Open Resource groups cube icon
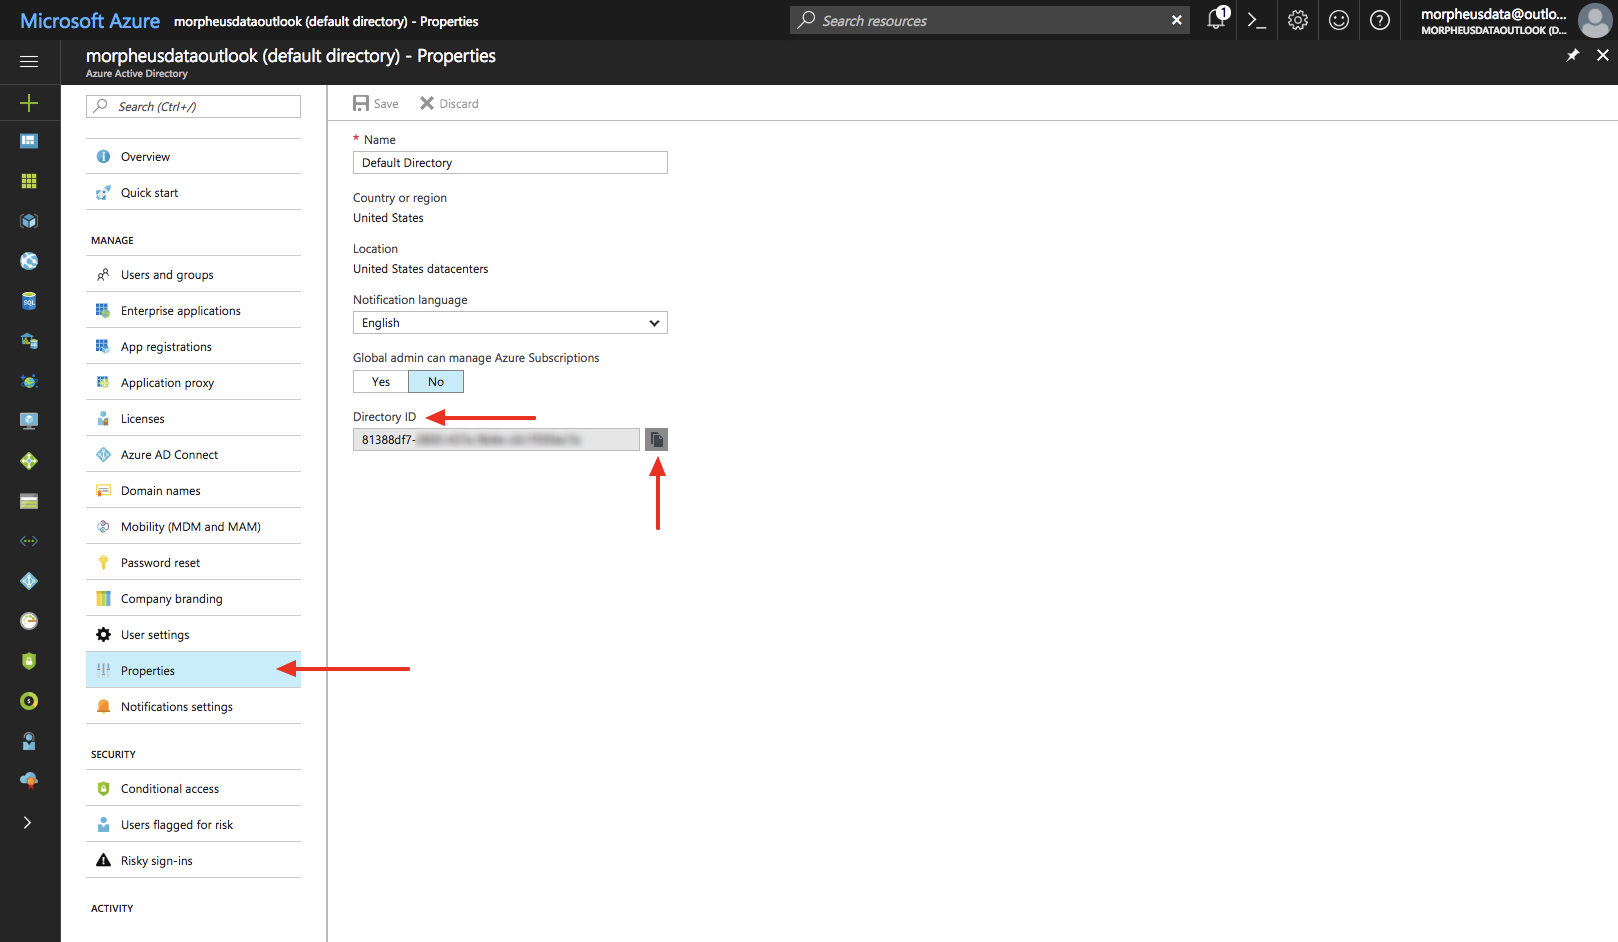The image size is (1618, 942). 29,221
